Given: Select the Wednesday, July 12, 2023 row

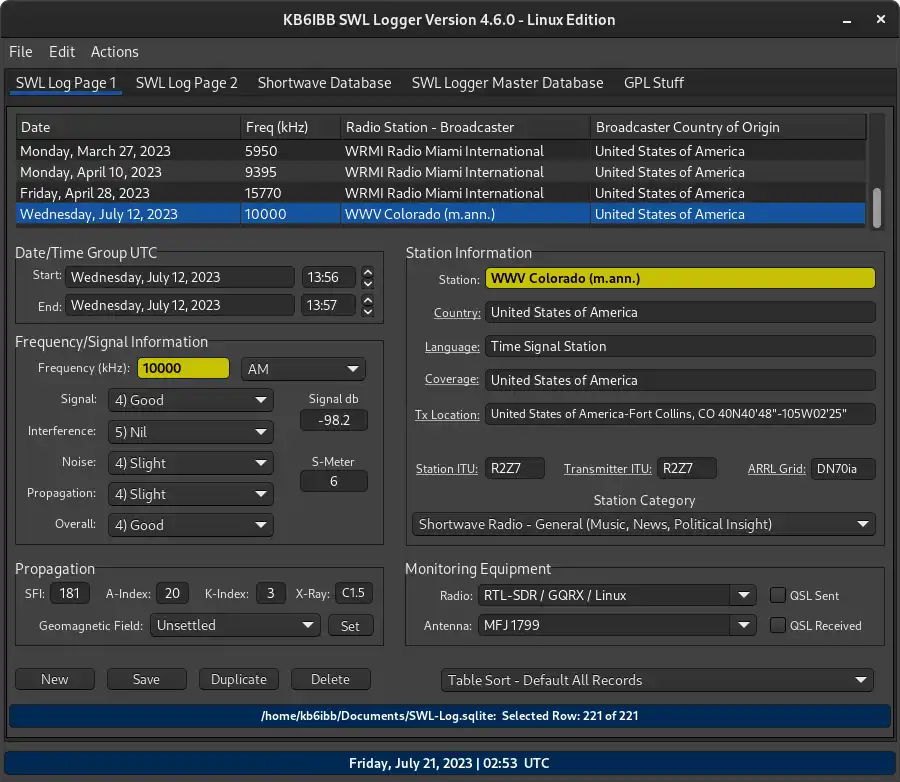Looking at the screenshot, I should click(441, 214).
